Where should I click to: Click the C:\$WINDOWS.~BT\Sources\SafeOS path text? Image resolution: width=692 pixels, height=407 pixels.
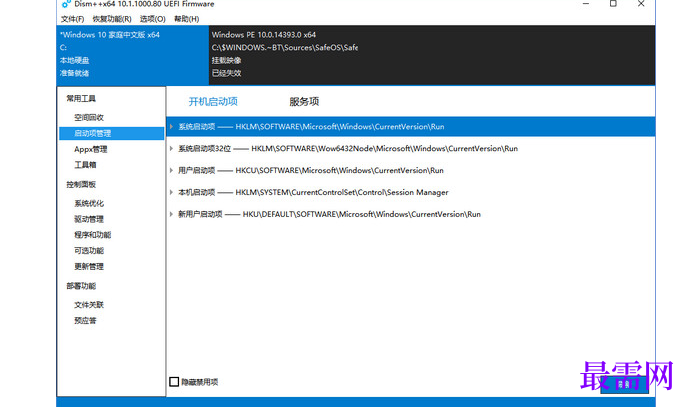click(285, 48)
